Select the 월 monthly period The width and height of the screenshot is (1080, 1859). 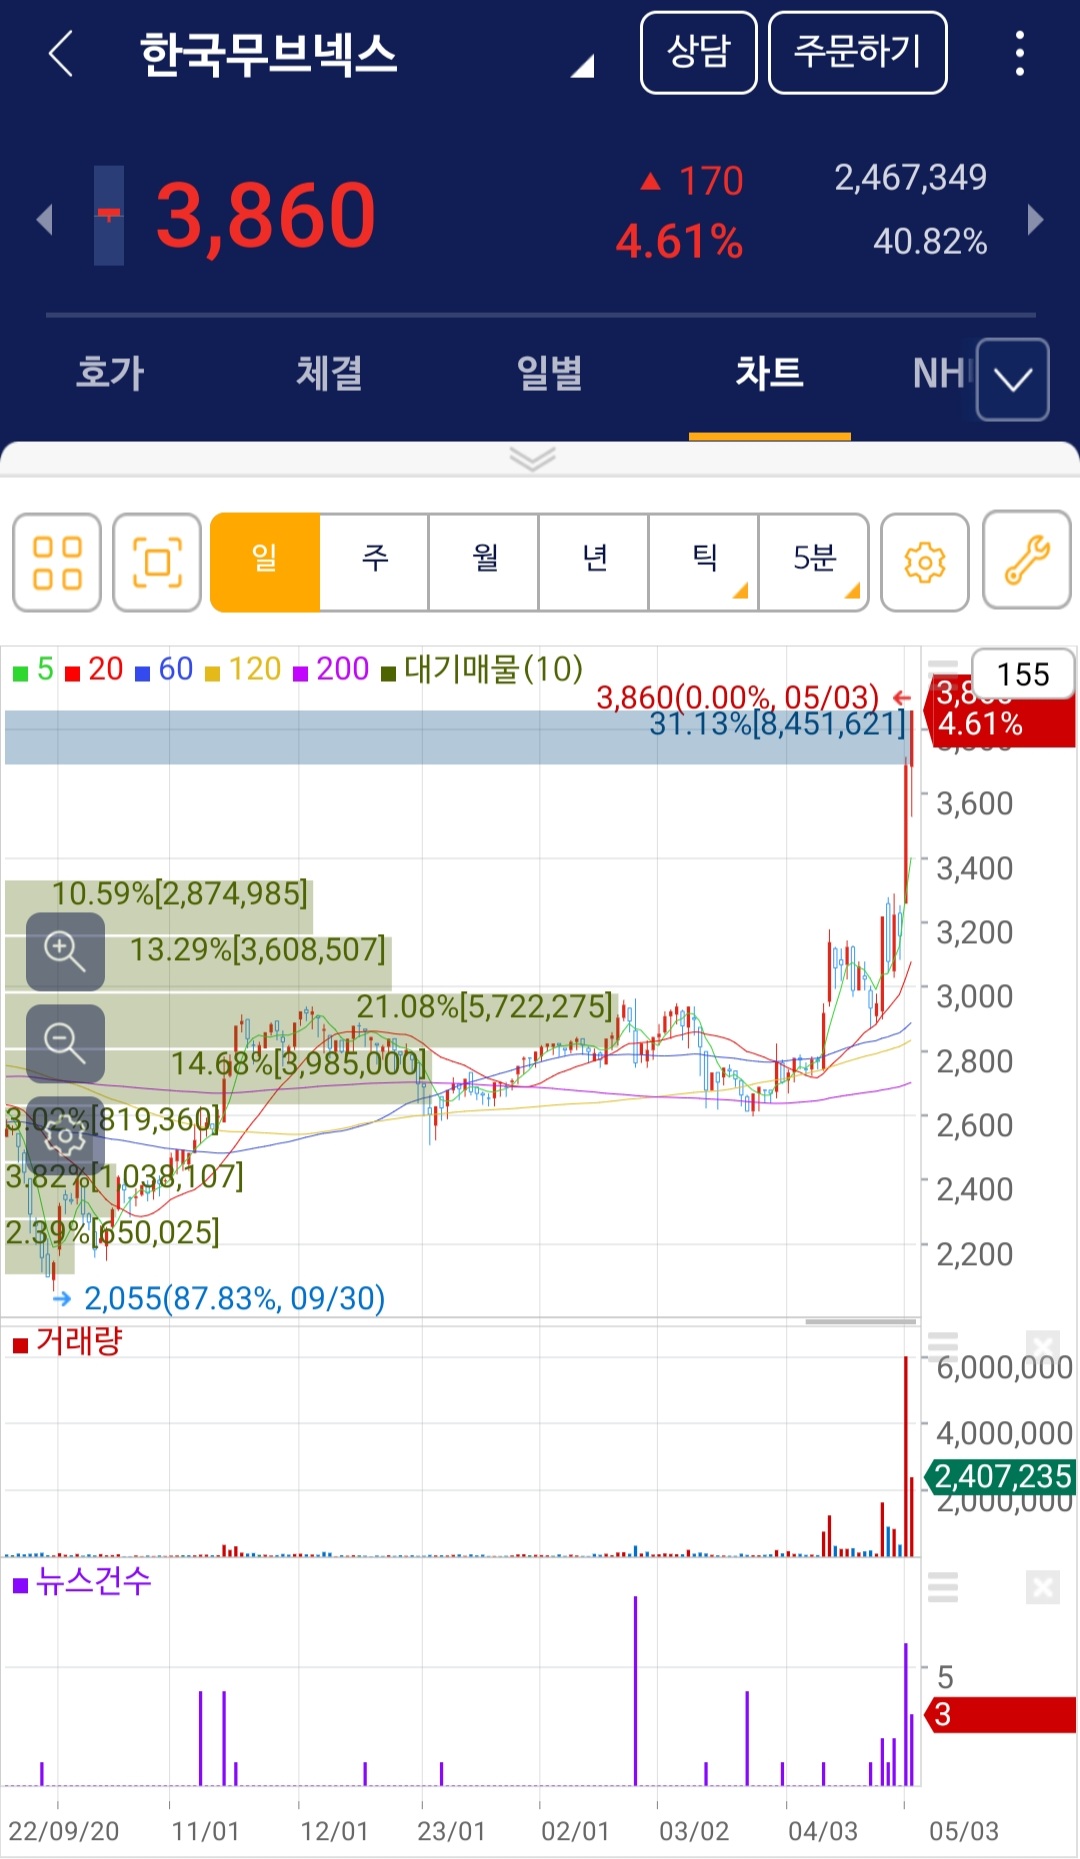[x=484, y=562]
